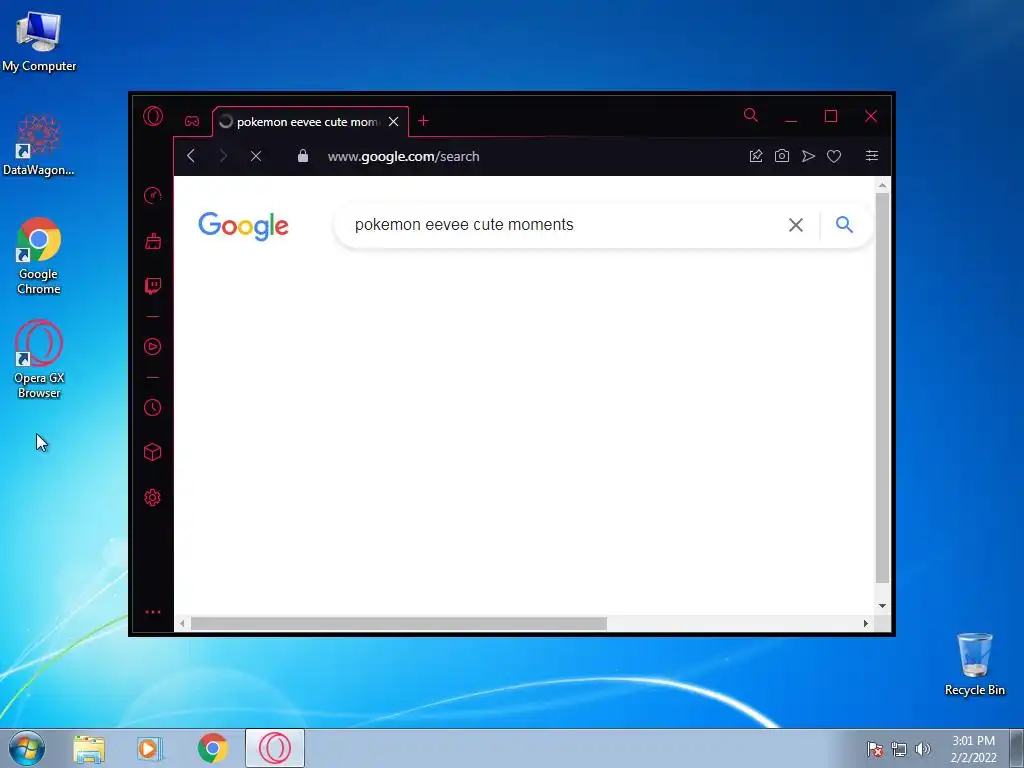Open a new tab with plus button

(x=423, y=121)
